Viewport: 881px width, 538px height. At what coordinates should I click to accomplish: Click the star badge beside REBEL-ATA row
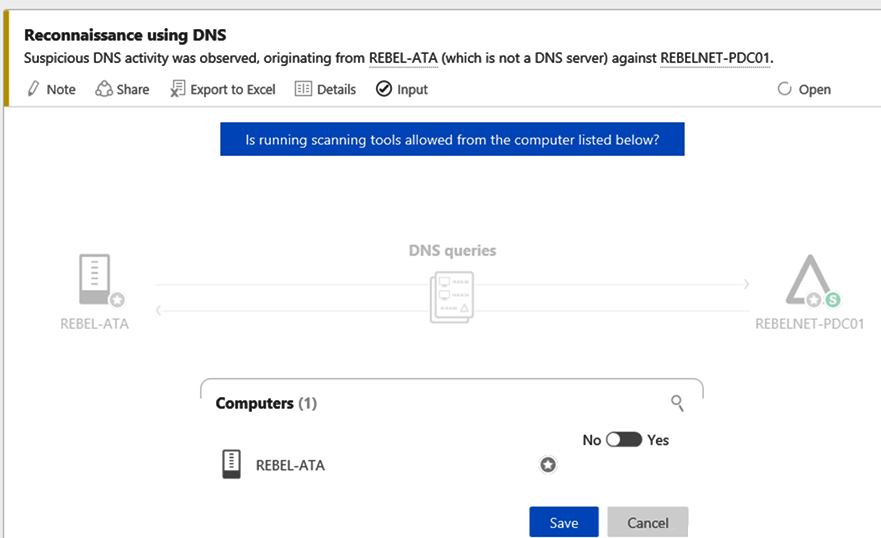click(548, 465)
